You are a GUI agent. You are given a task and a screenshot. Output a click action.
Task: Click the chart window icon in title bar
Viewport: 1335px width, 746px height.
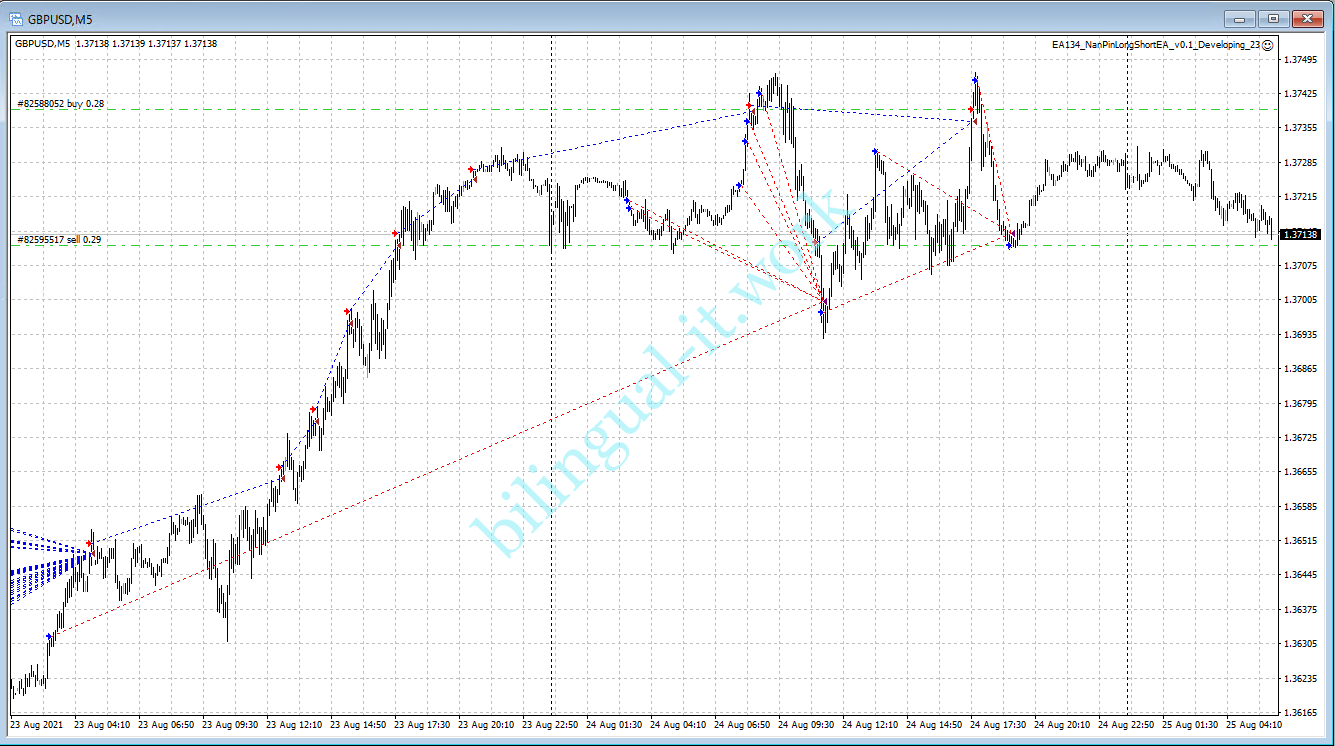click(16, 18)
